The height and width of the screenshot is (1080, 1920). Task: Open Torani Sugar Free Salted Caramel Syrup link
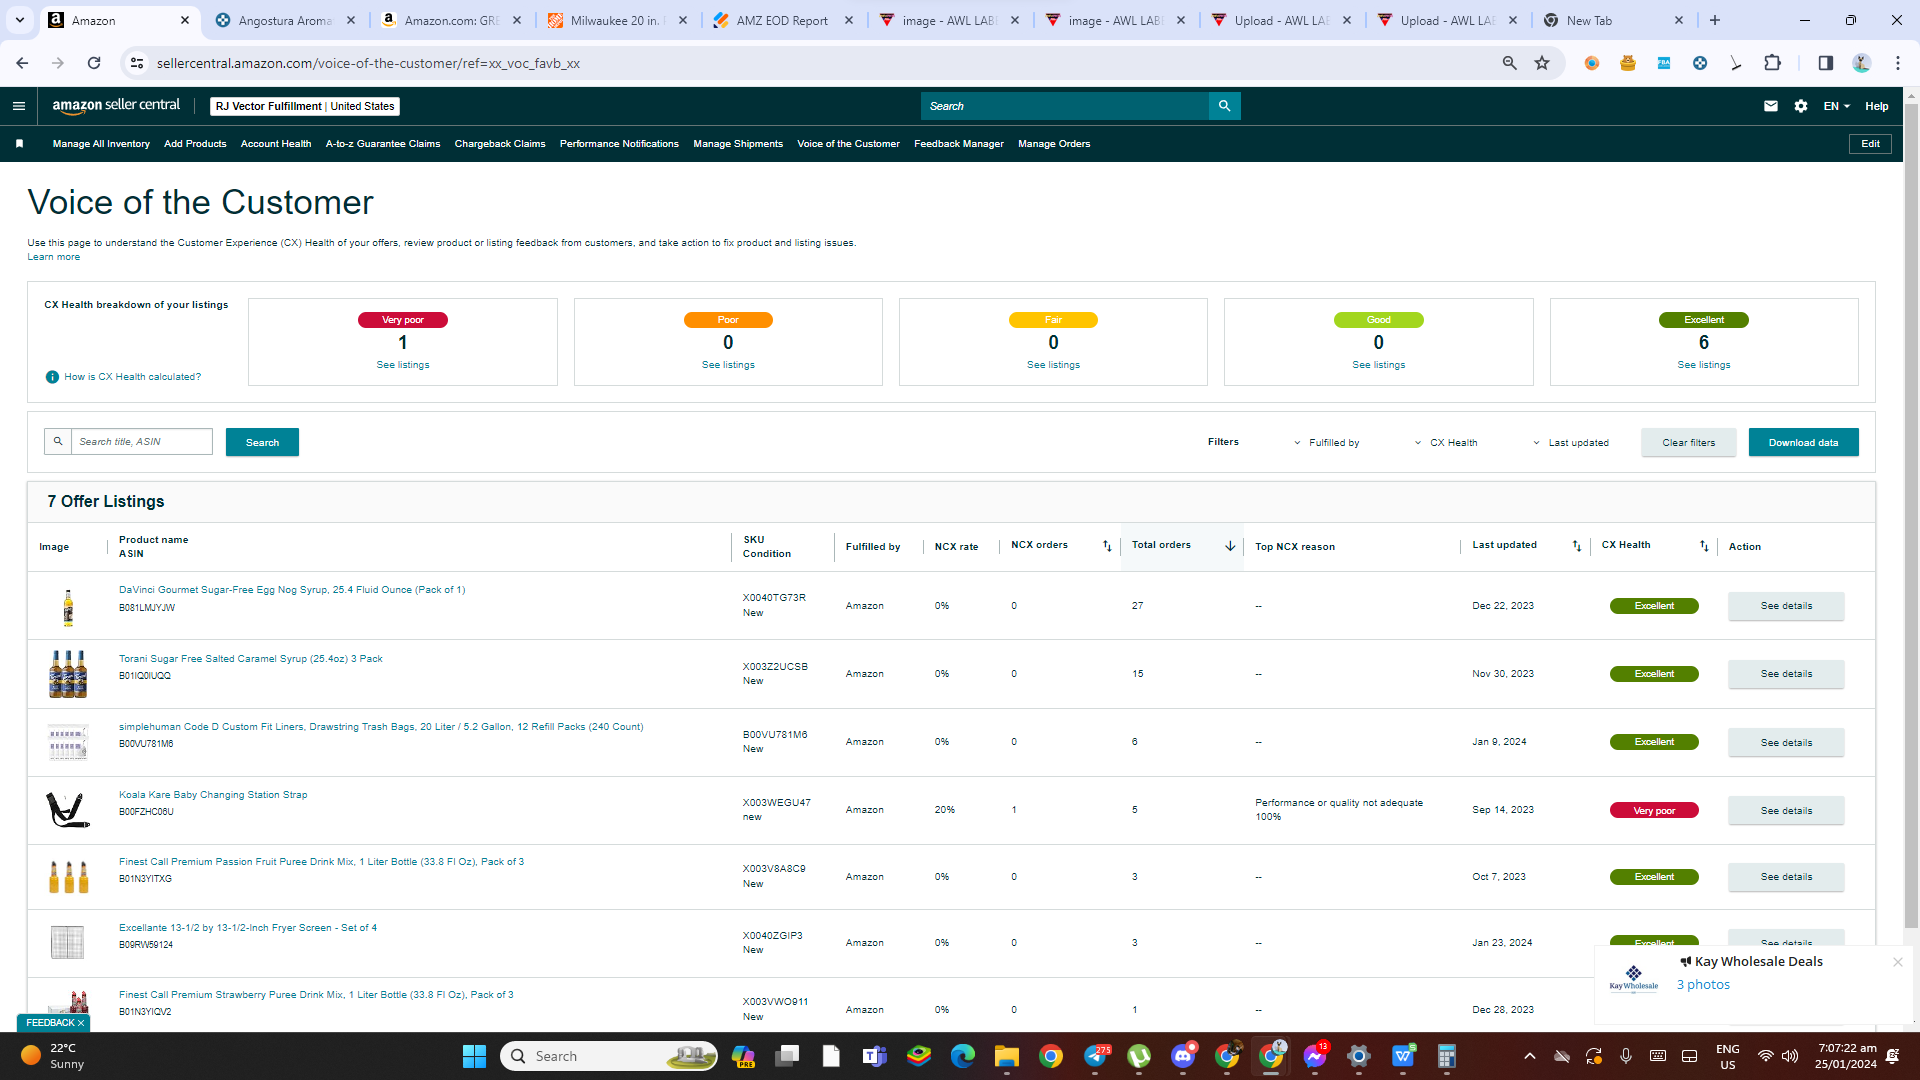(x=251, y=659)
